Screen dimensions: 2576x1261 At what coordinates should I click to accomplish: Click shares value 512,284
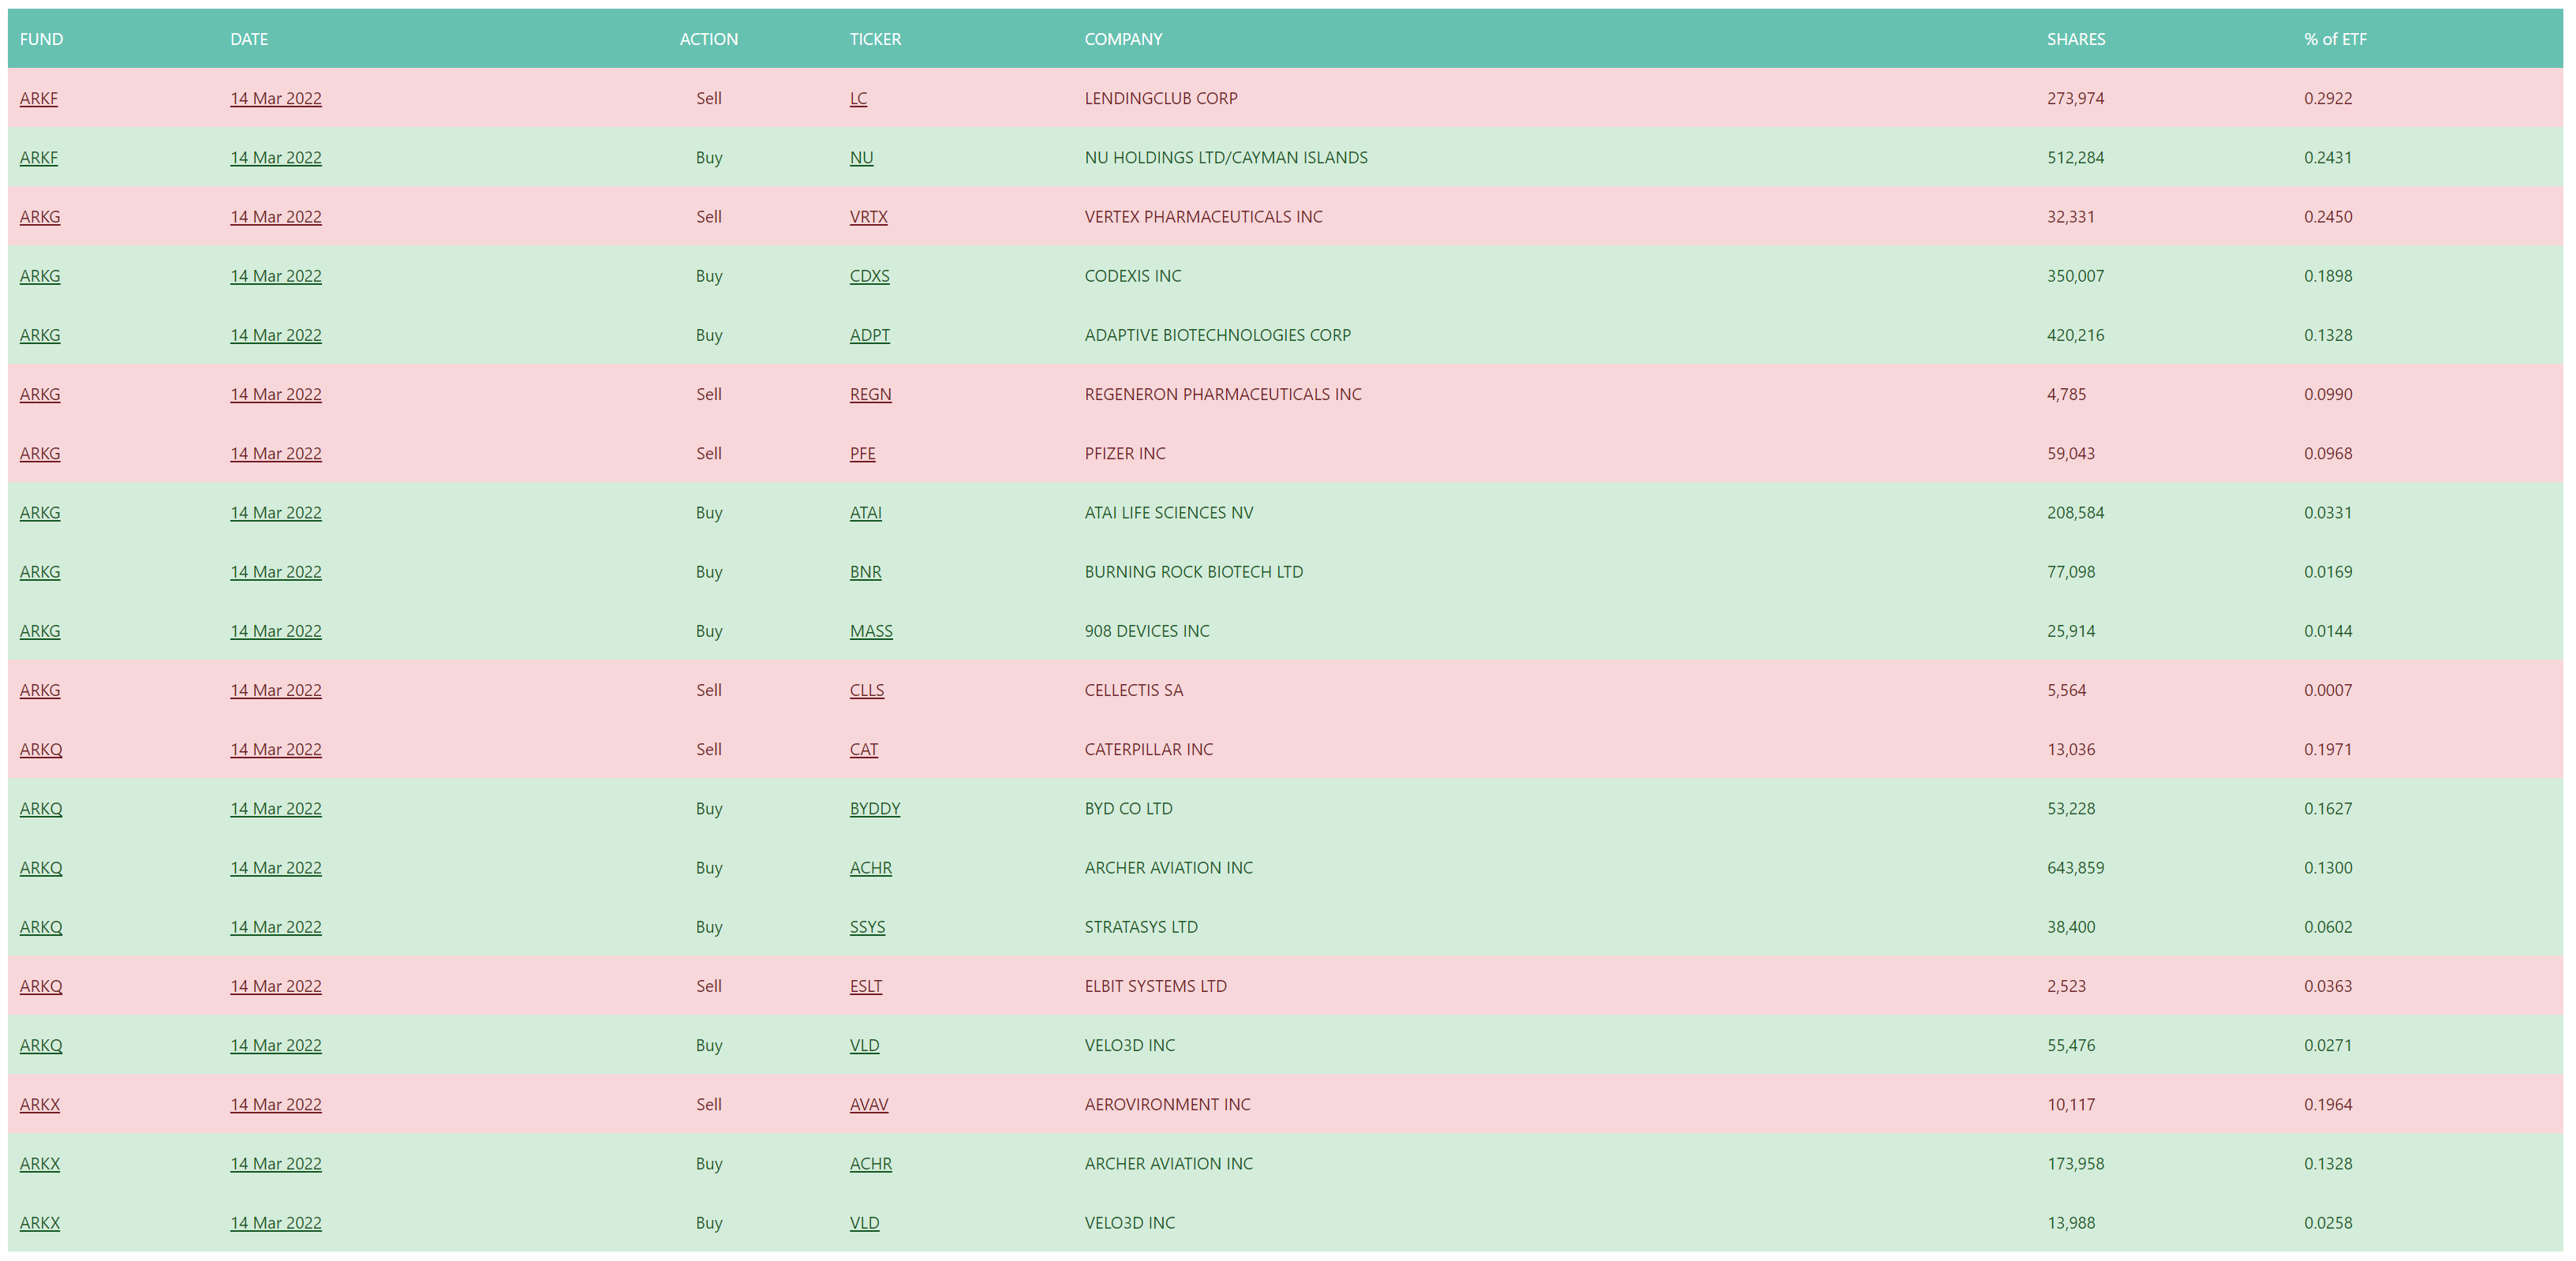[x=2075, y=157]
